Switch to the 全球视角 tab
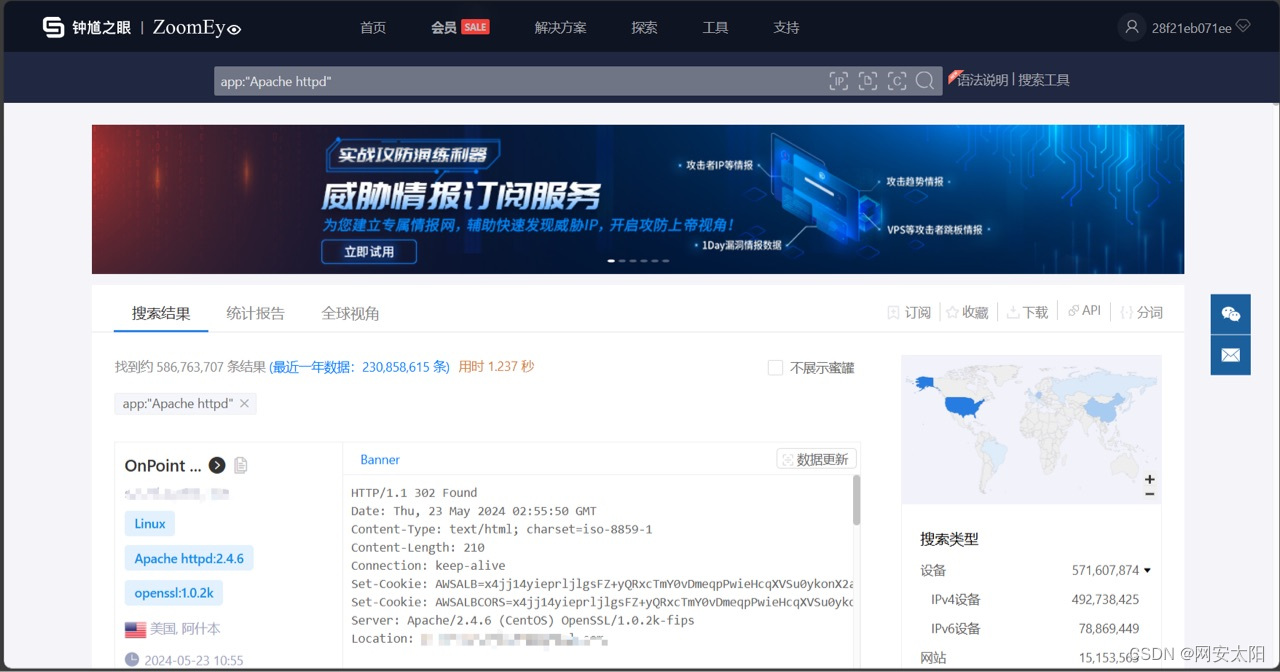Image resolution: width=1280 pixels, height=672 pixels. 350,314
